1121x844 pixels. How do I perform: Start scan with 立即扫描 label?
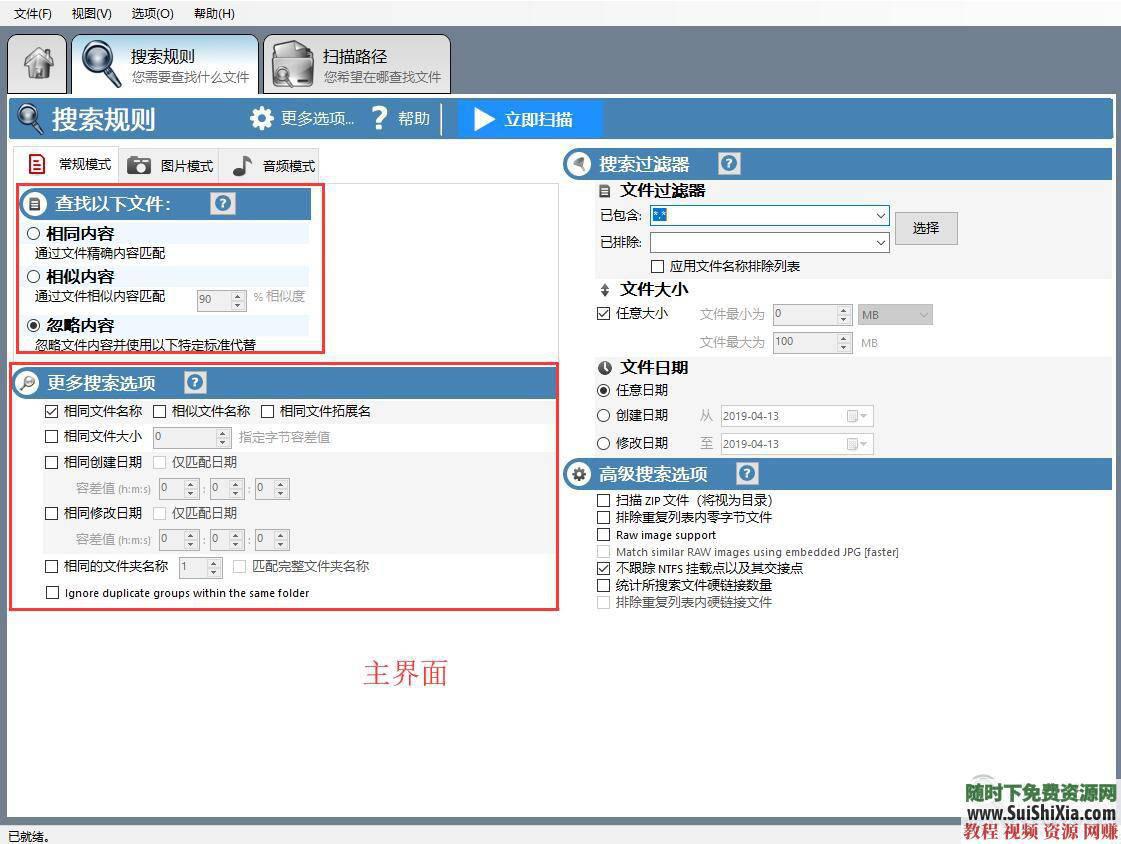[538, 119]
